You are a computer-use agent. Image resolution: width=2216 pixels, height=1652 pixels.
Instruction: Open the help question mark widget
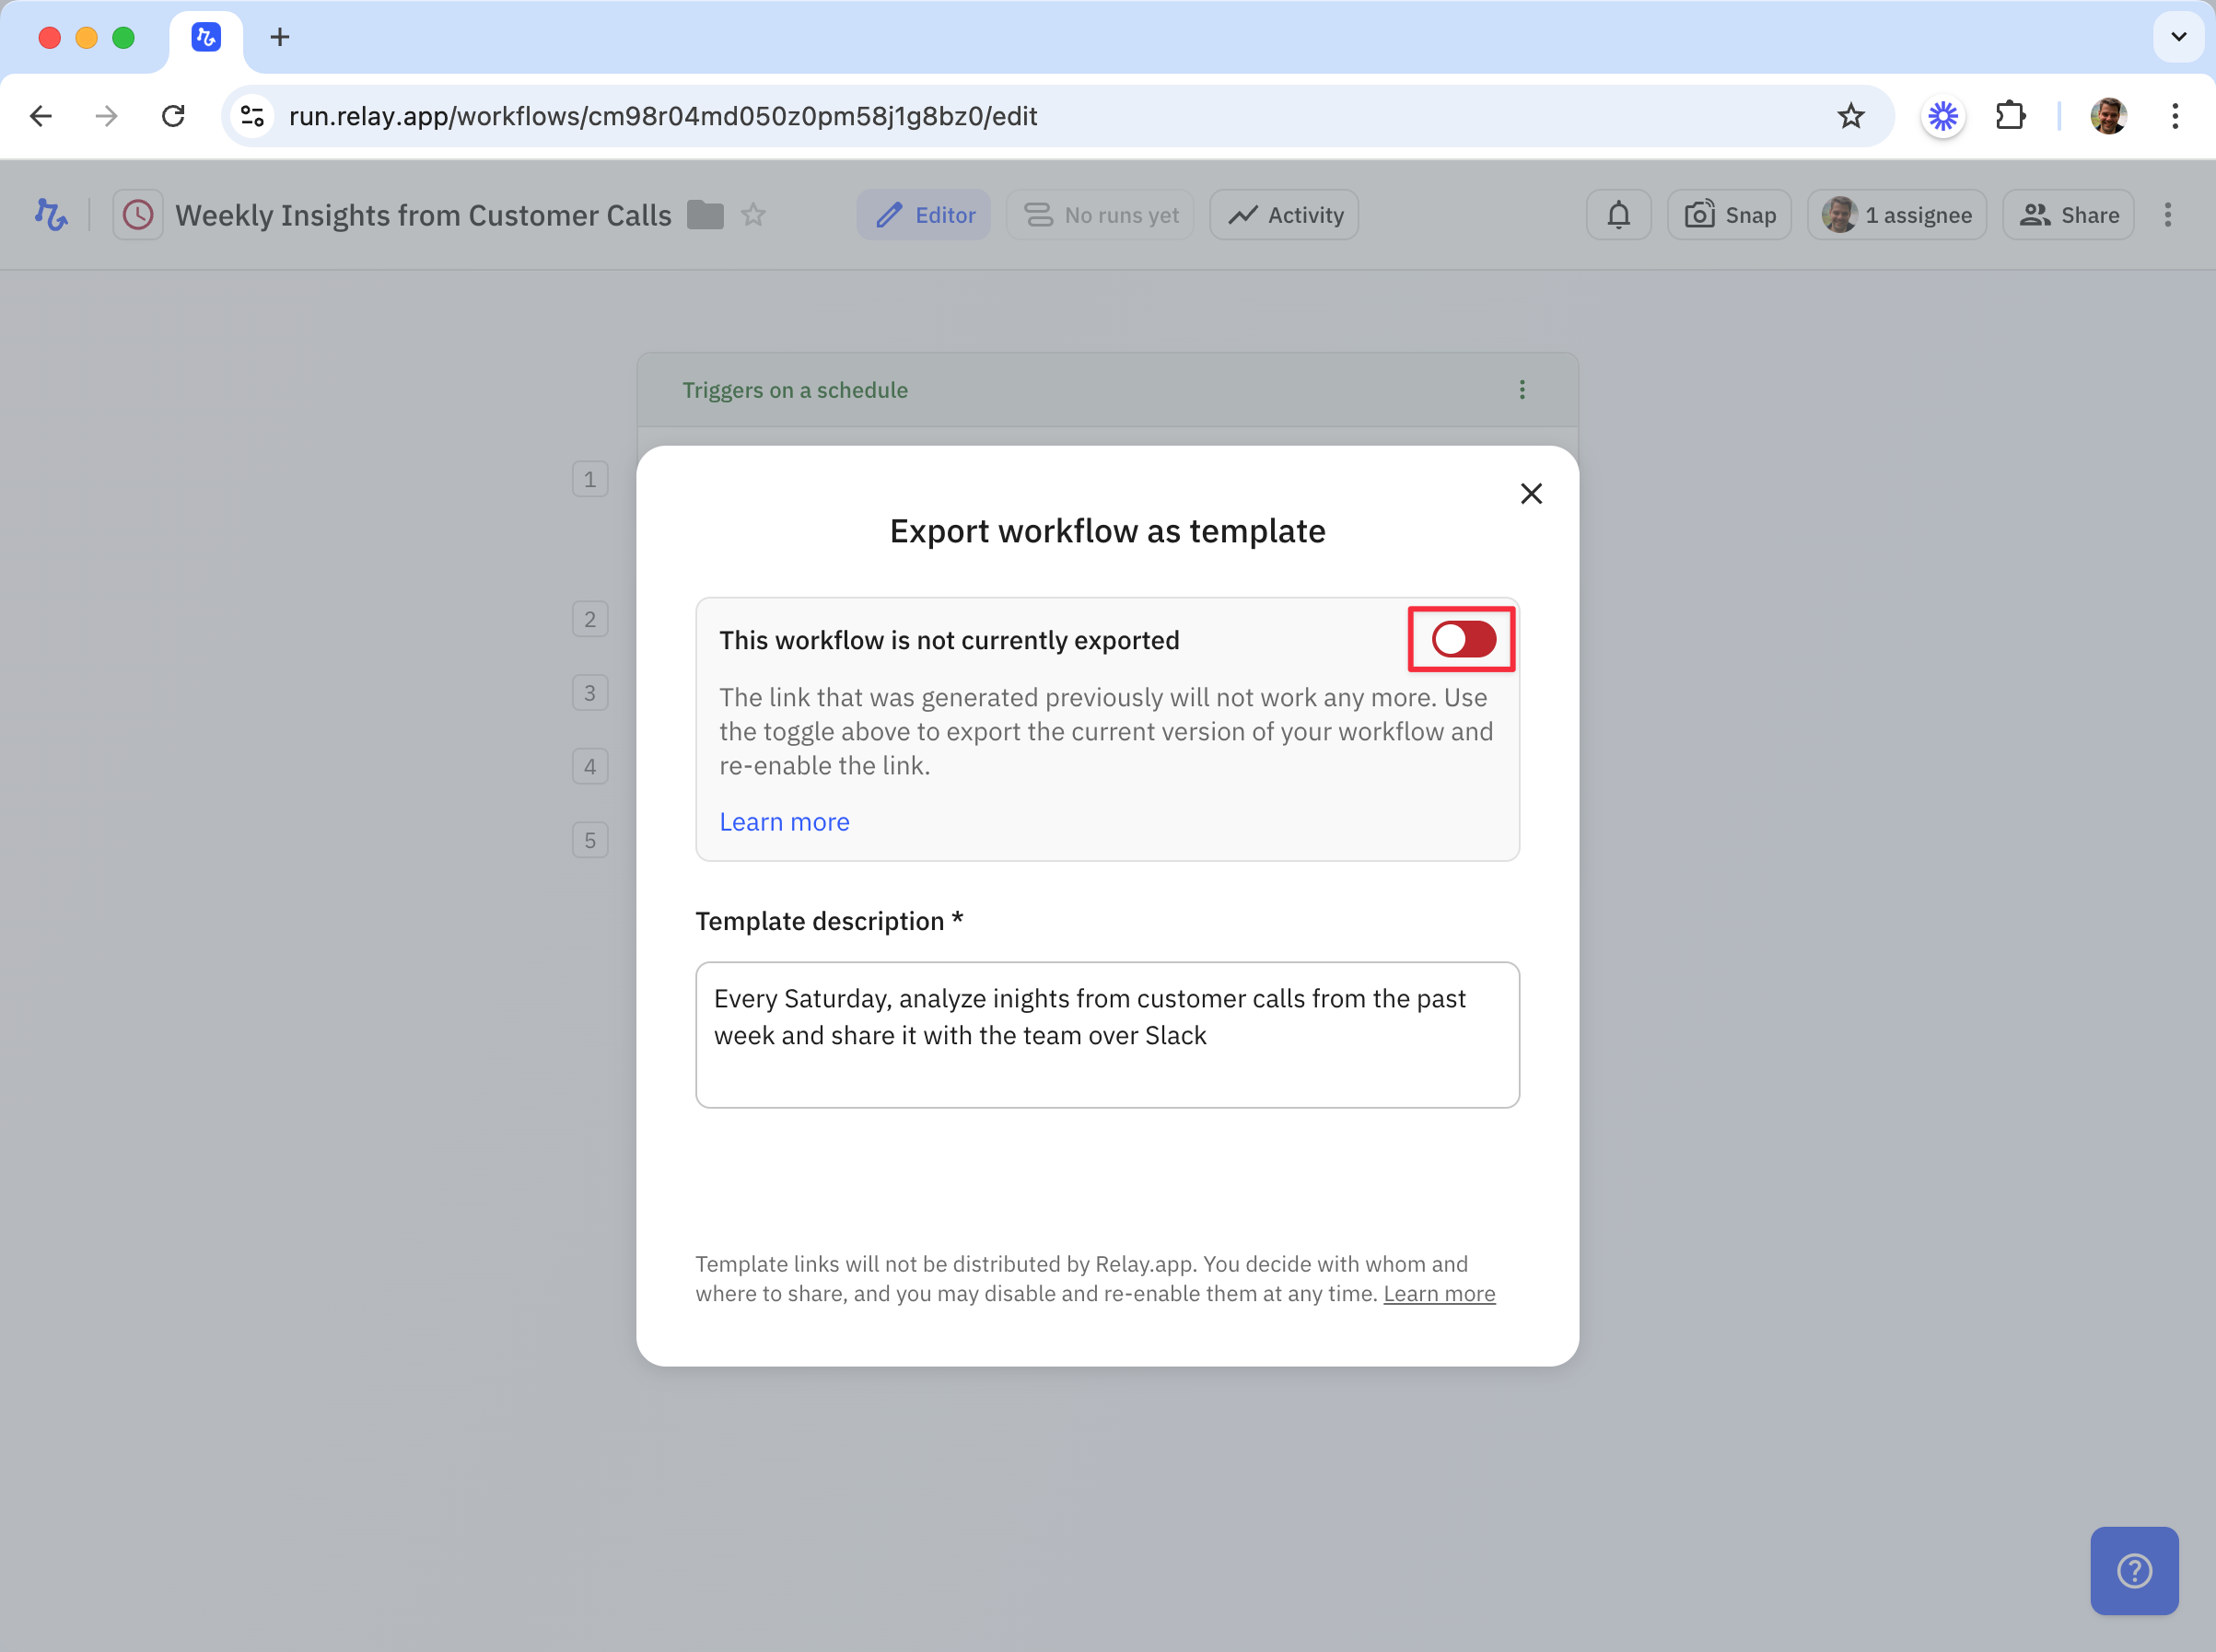point(2133,1570)
